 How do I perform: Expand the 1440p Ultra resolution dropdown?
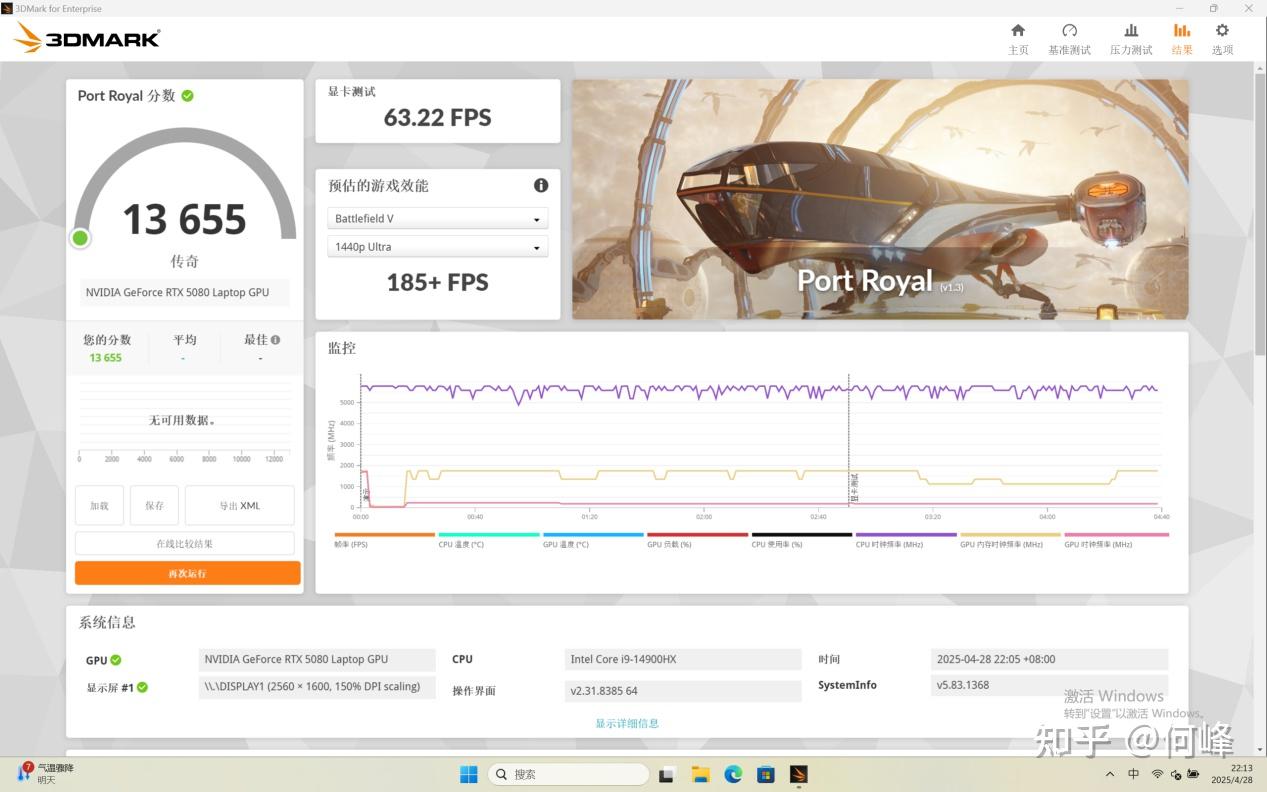pyautogui.click(x=437, y=247)
